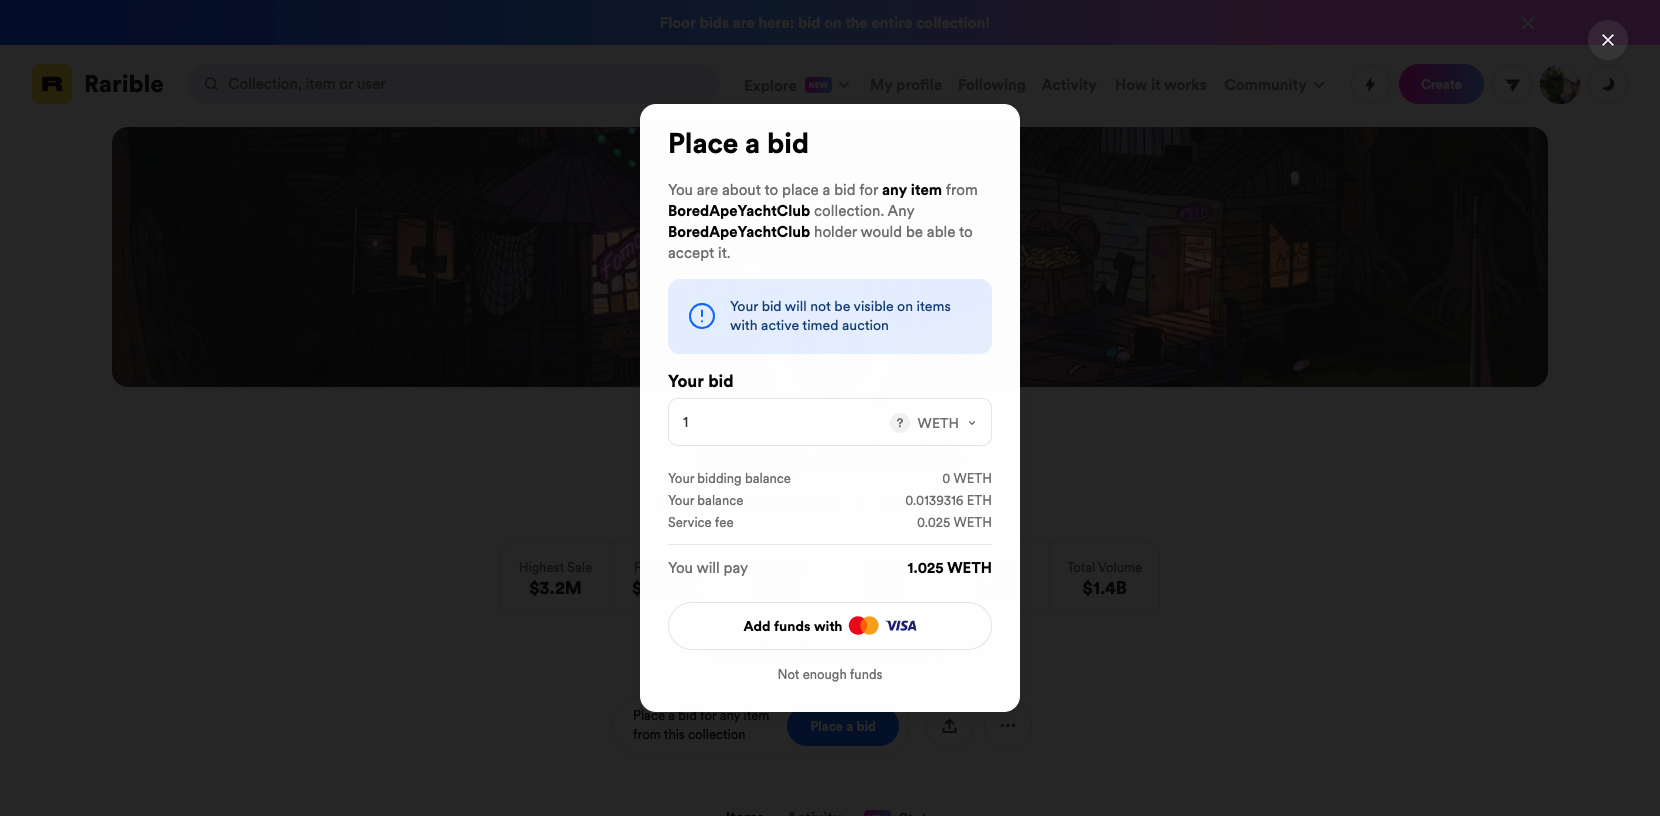
Task: Open the Activity nav link
Action: 1068,85
